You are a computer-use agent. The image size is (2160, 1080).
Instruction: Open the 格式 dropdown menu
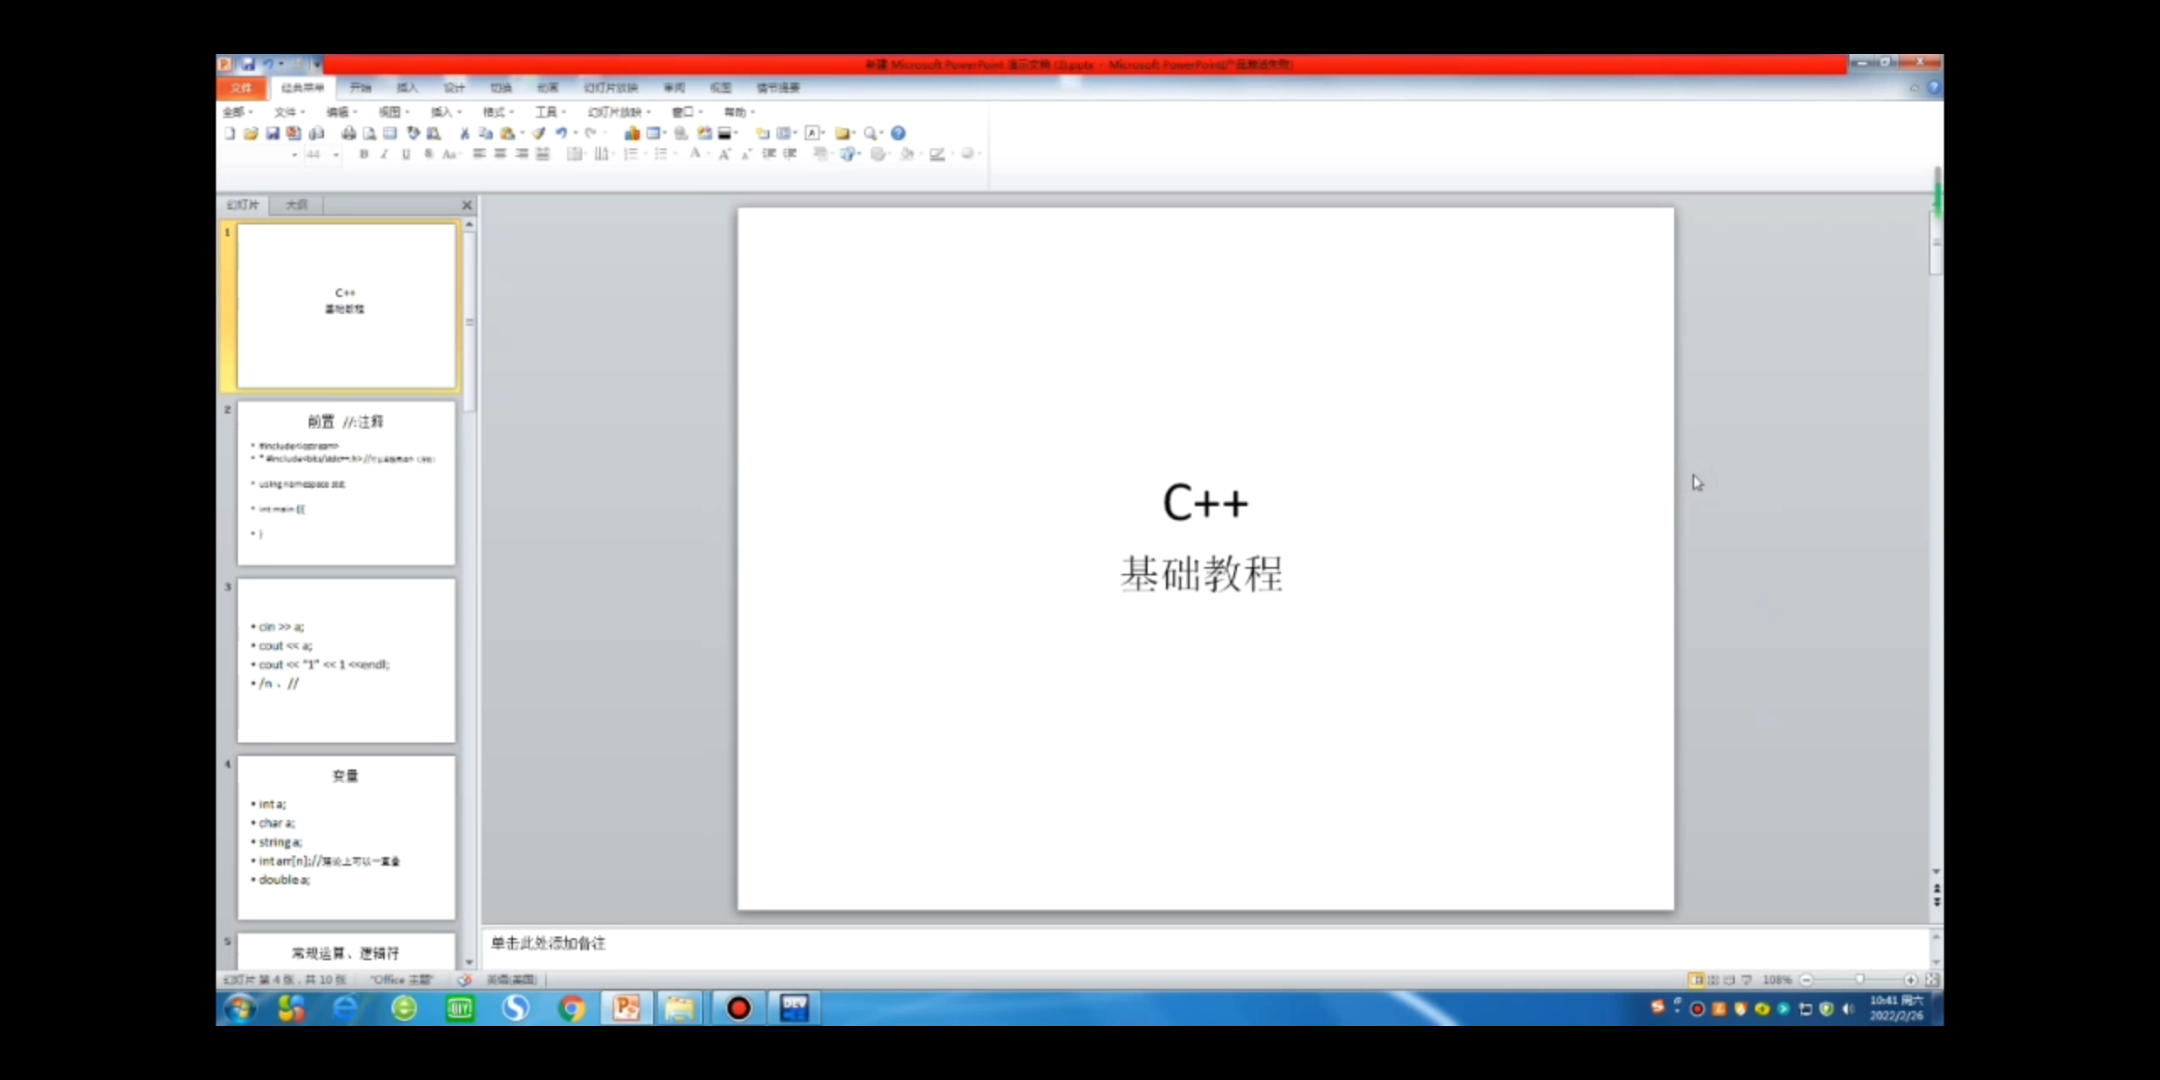(498, 112)
